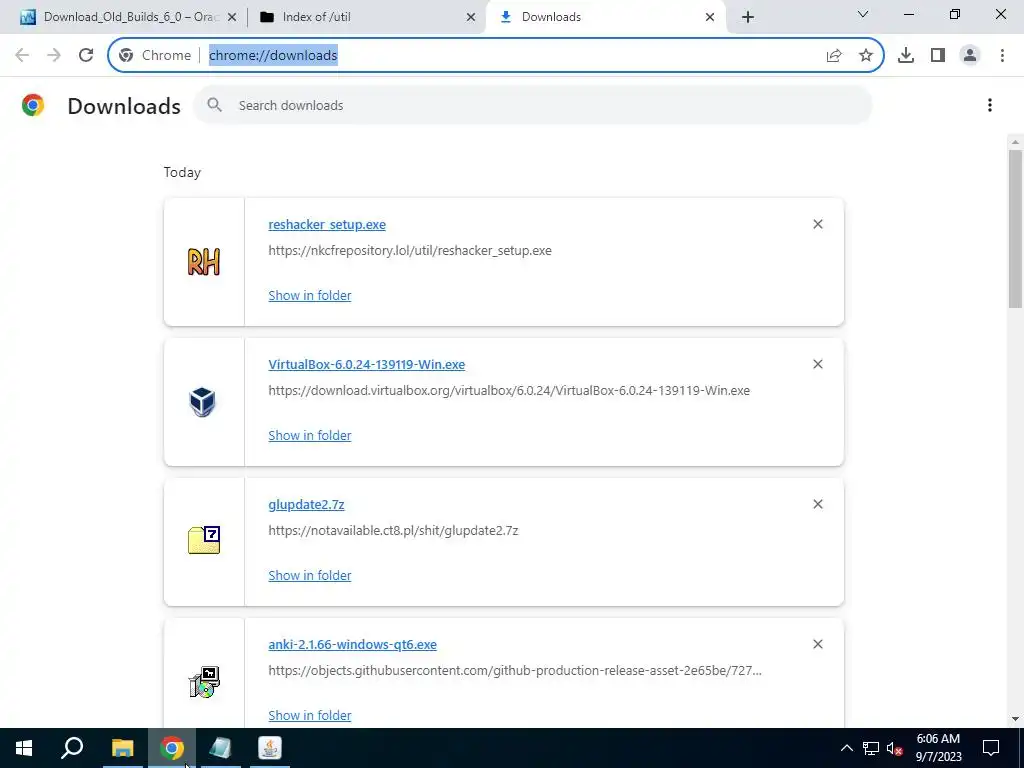
Task: Open the Chrome profile avatar
Action: coord(970,56)
